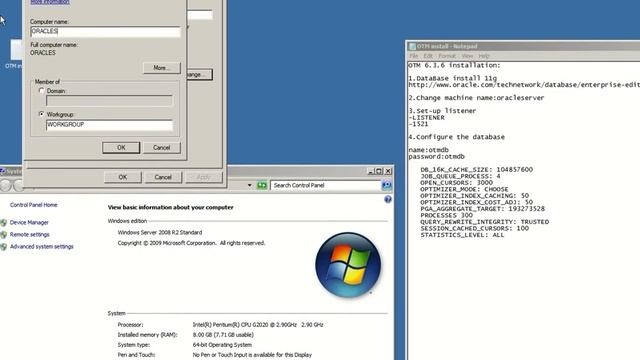Click the shield icon beside Remote settings
Screen dimensions: 640x360
tap(4, 235)
